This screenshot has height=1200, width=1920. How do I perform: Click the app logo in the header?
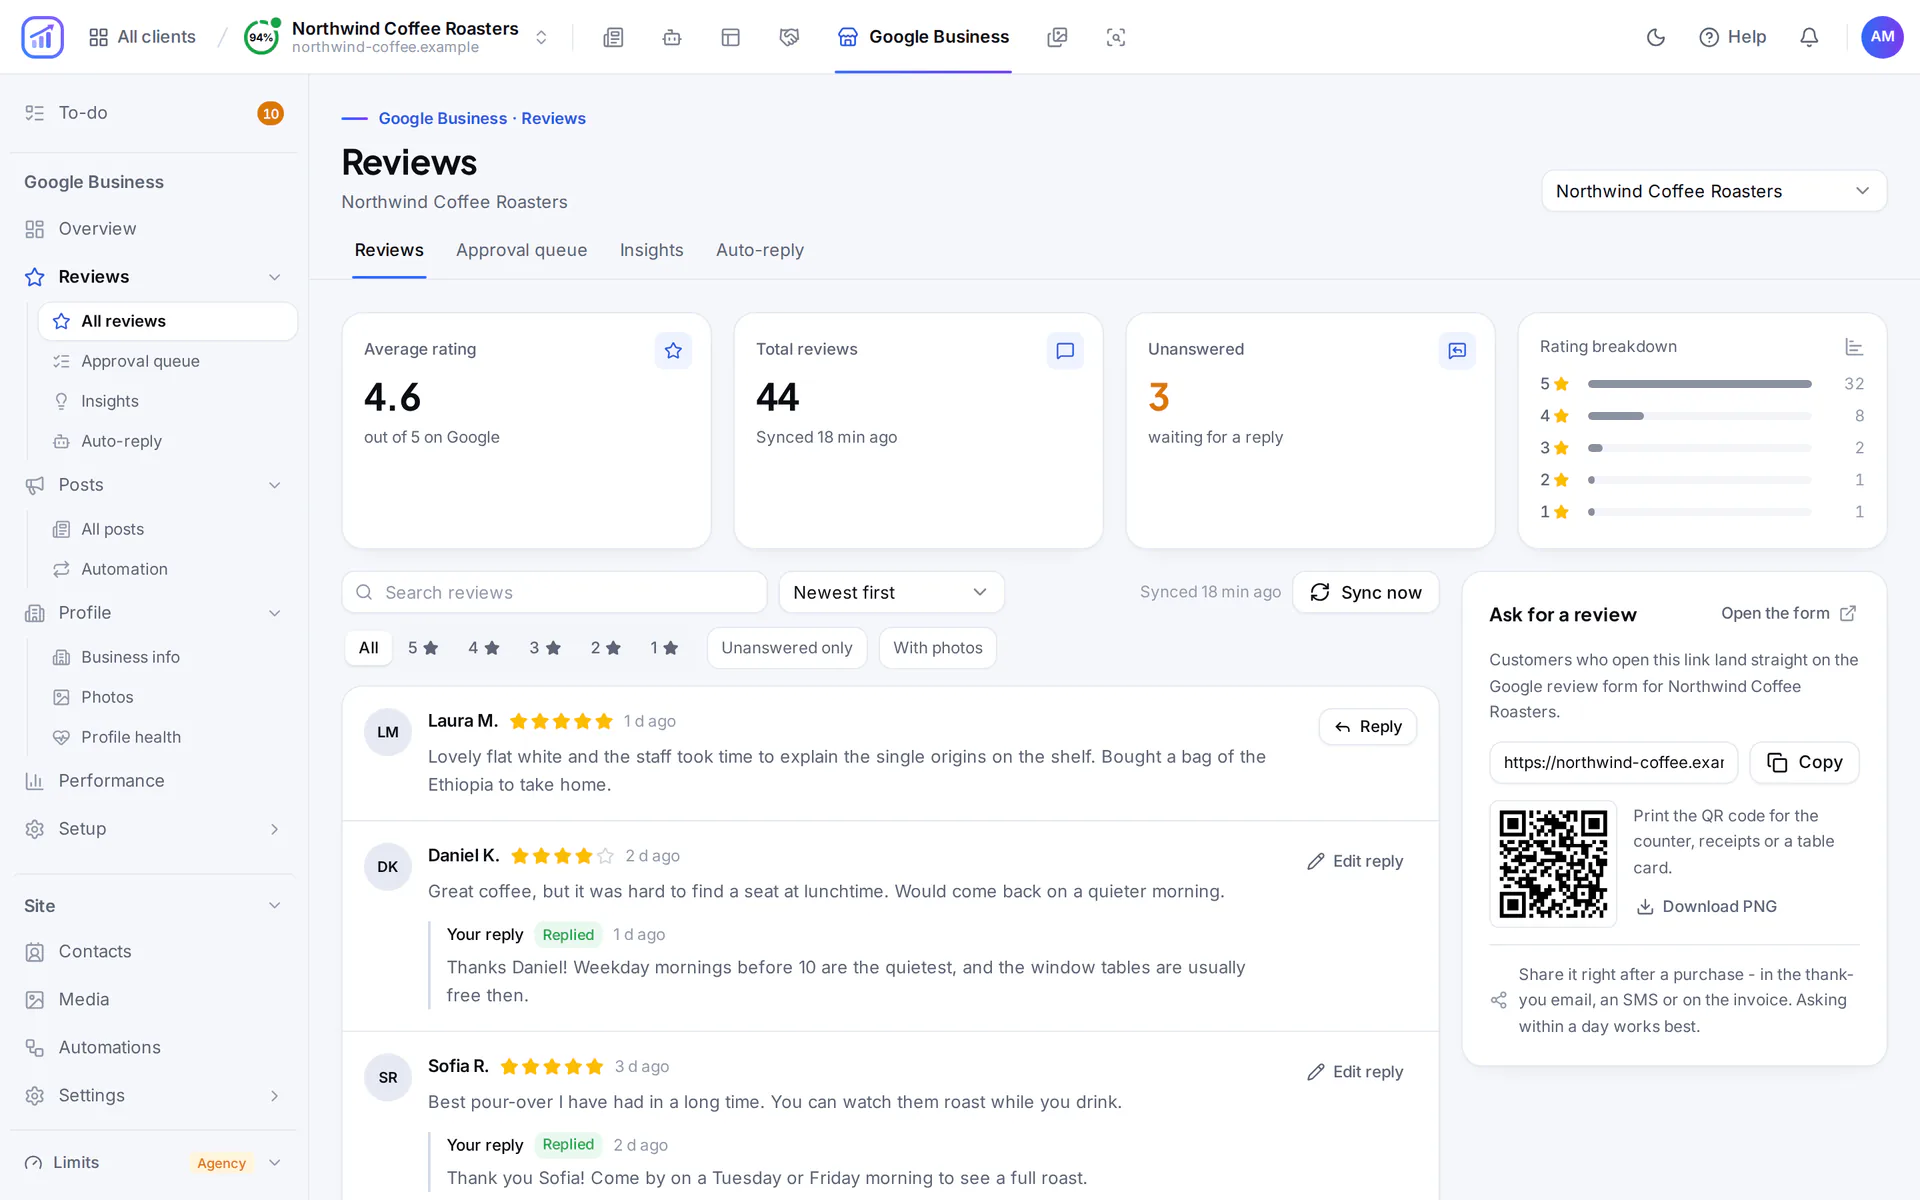(x=42, y=37)
